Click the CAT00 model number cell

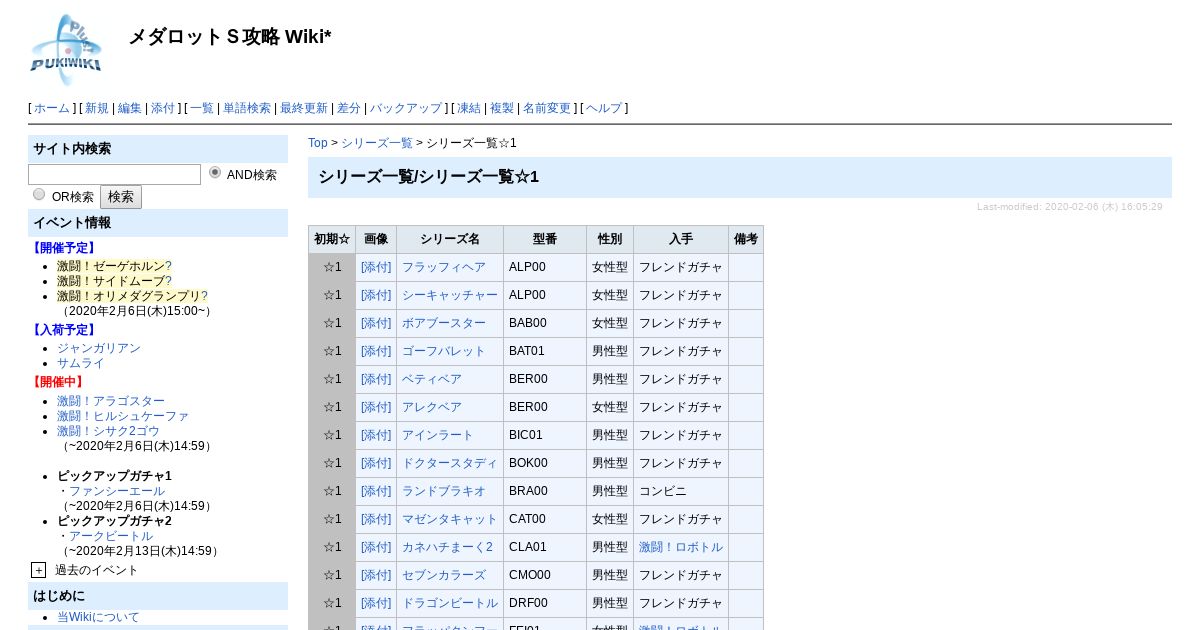pos(545,519)
